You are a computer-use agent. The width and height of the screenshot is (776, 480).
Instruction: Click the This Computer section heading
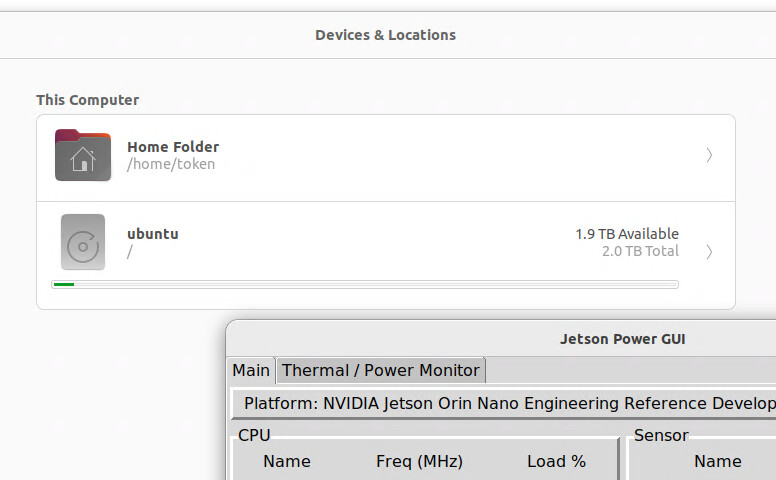88,100
